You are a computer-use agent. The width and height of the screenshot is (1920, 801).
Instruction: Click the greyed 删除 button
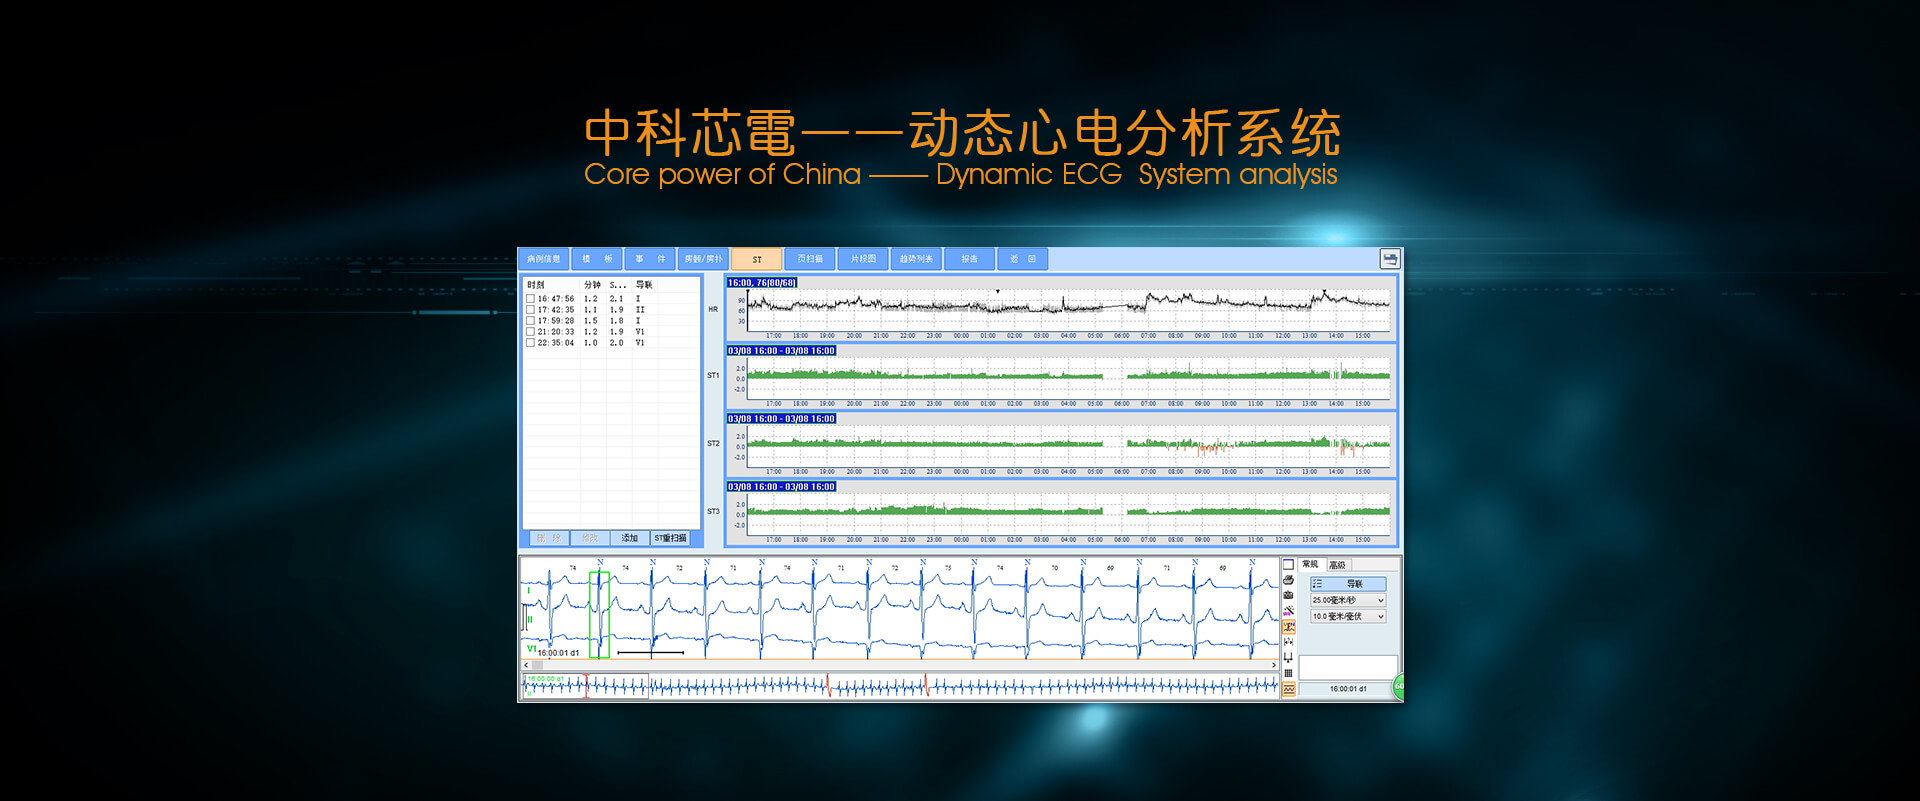[x=548, y=538]
